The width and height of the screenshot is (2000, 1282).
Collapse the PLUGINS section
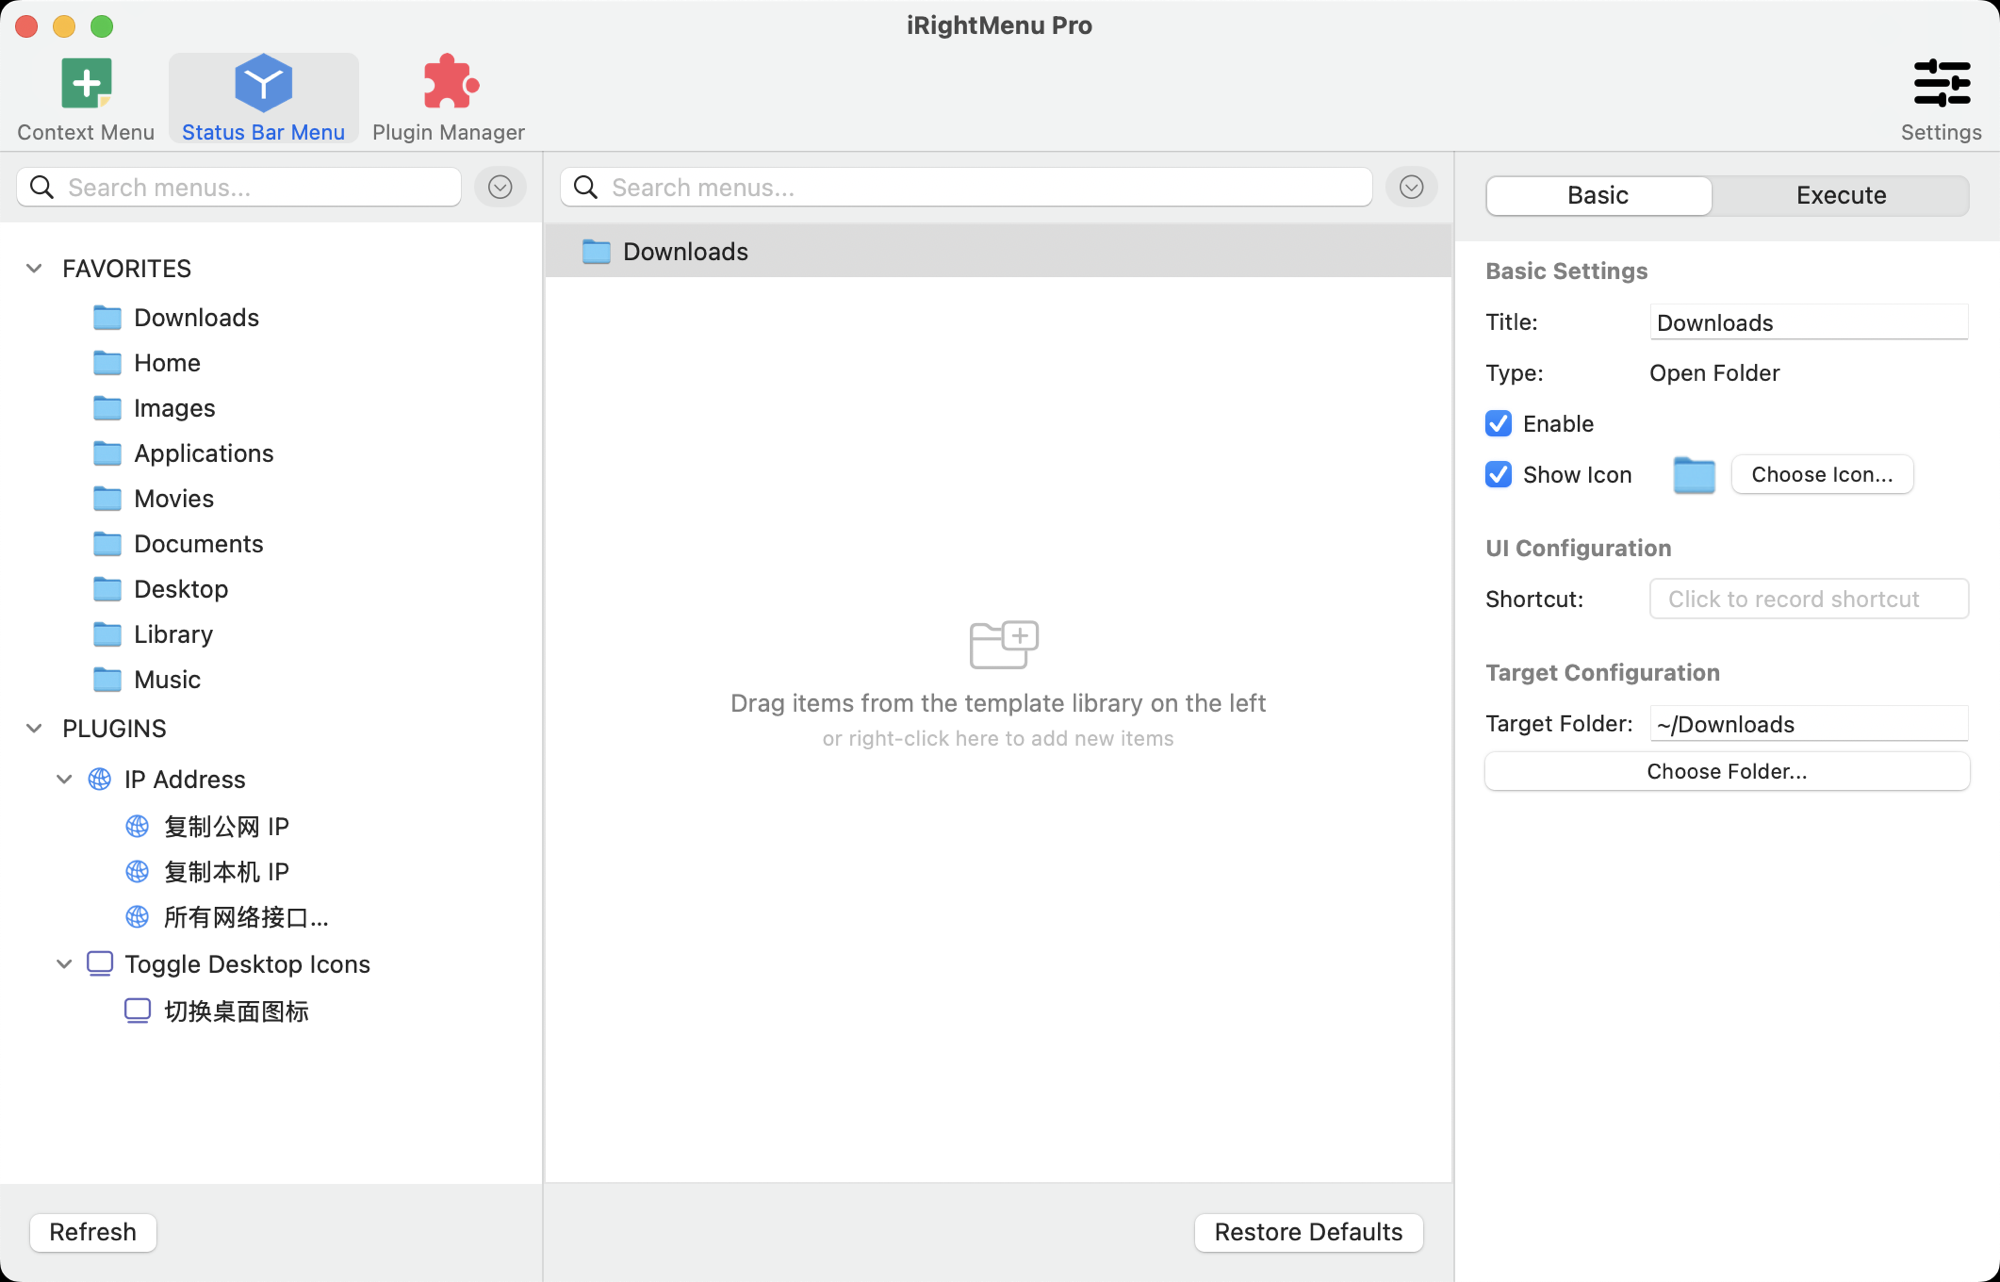coord(34,729)
